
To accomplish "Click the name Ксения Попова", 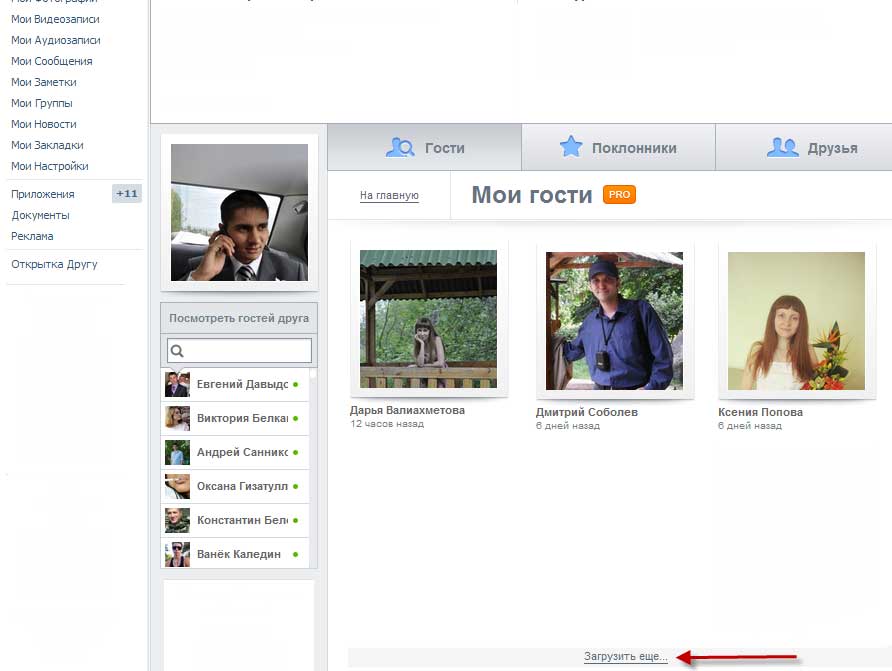I will pyautogui.click(x=761, y=412).
